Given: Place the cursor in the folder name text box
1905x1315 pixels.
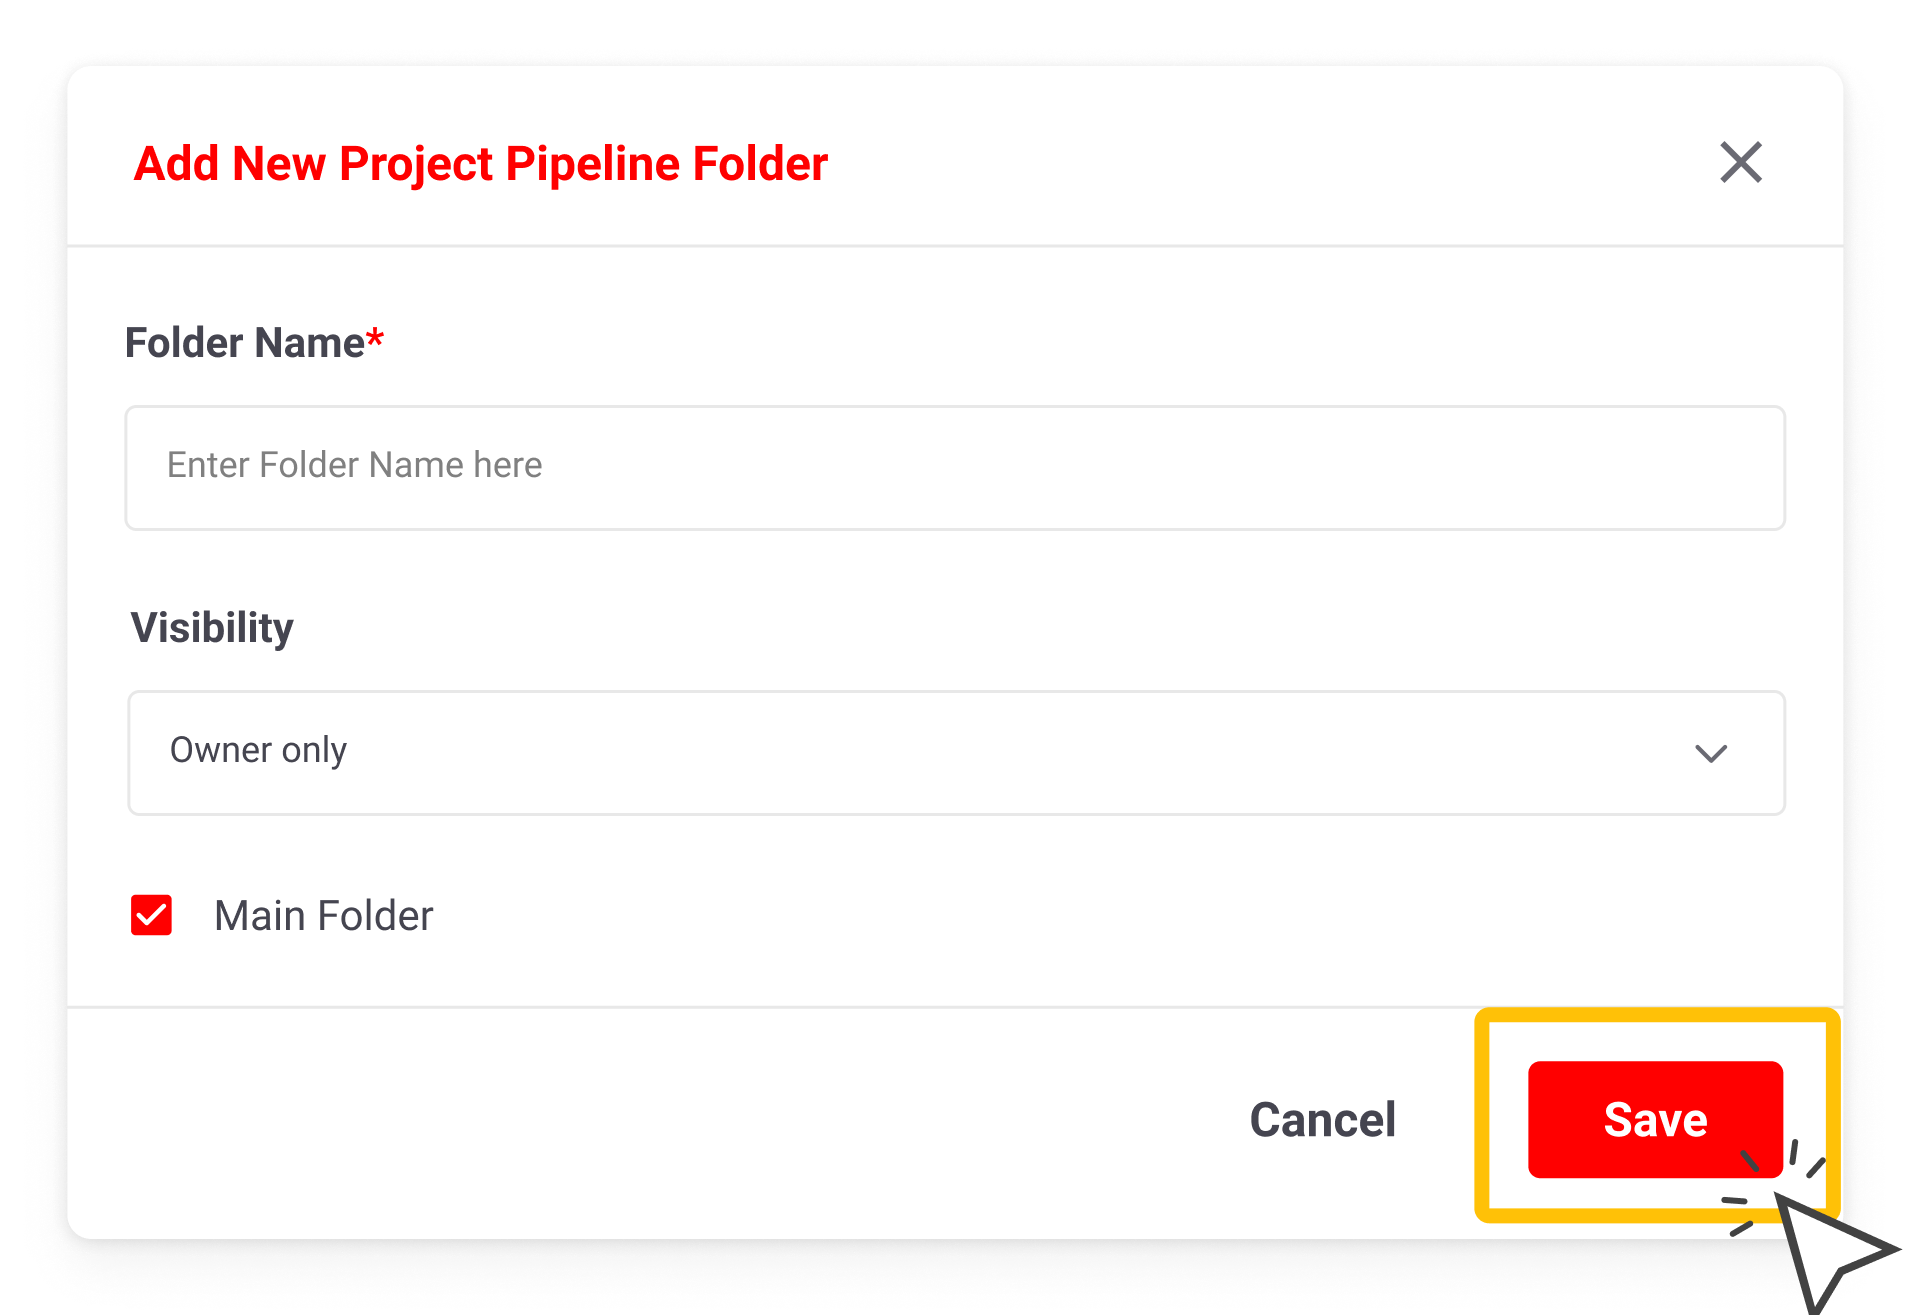Looking at the screenshot, I should tap(955, 467).
